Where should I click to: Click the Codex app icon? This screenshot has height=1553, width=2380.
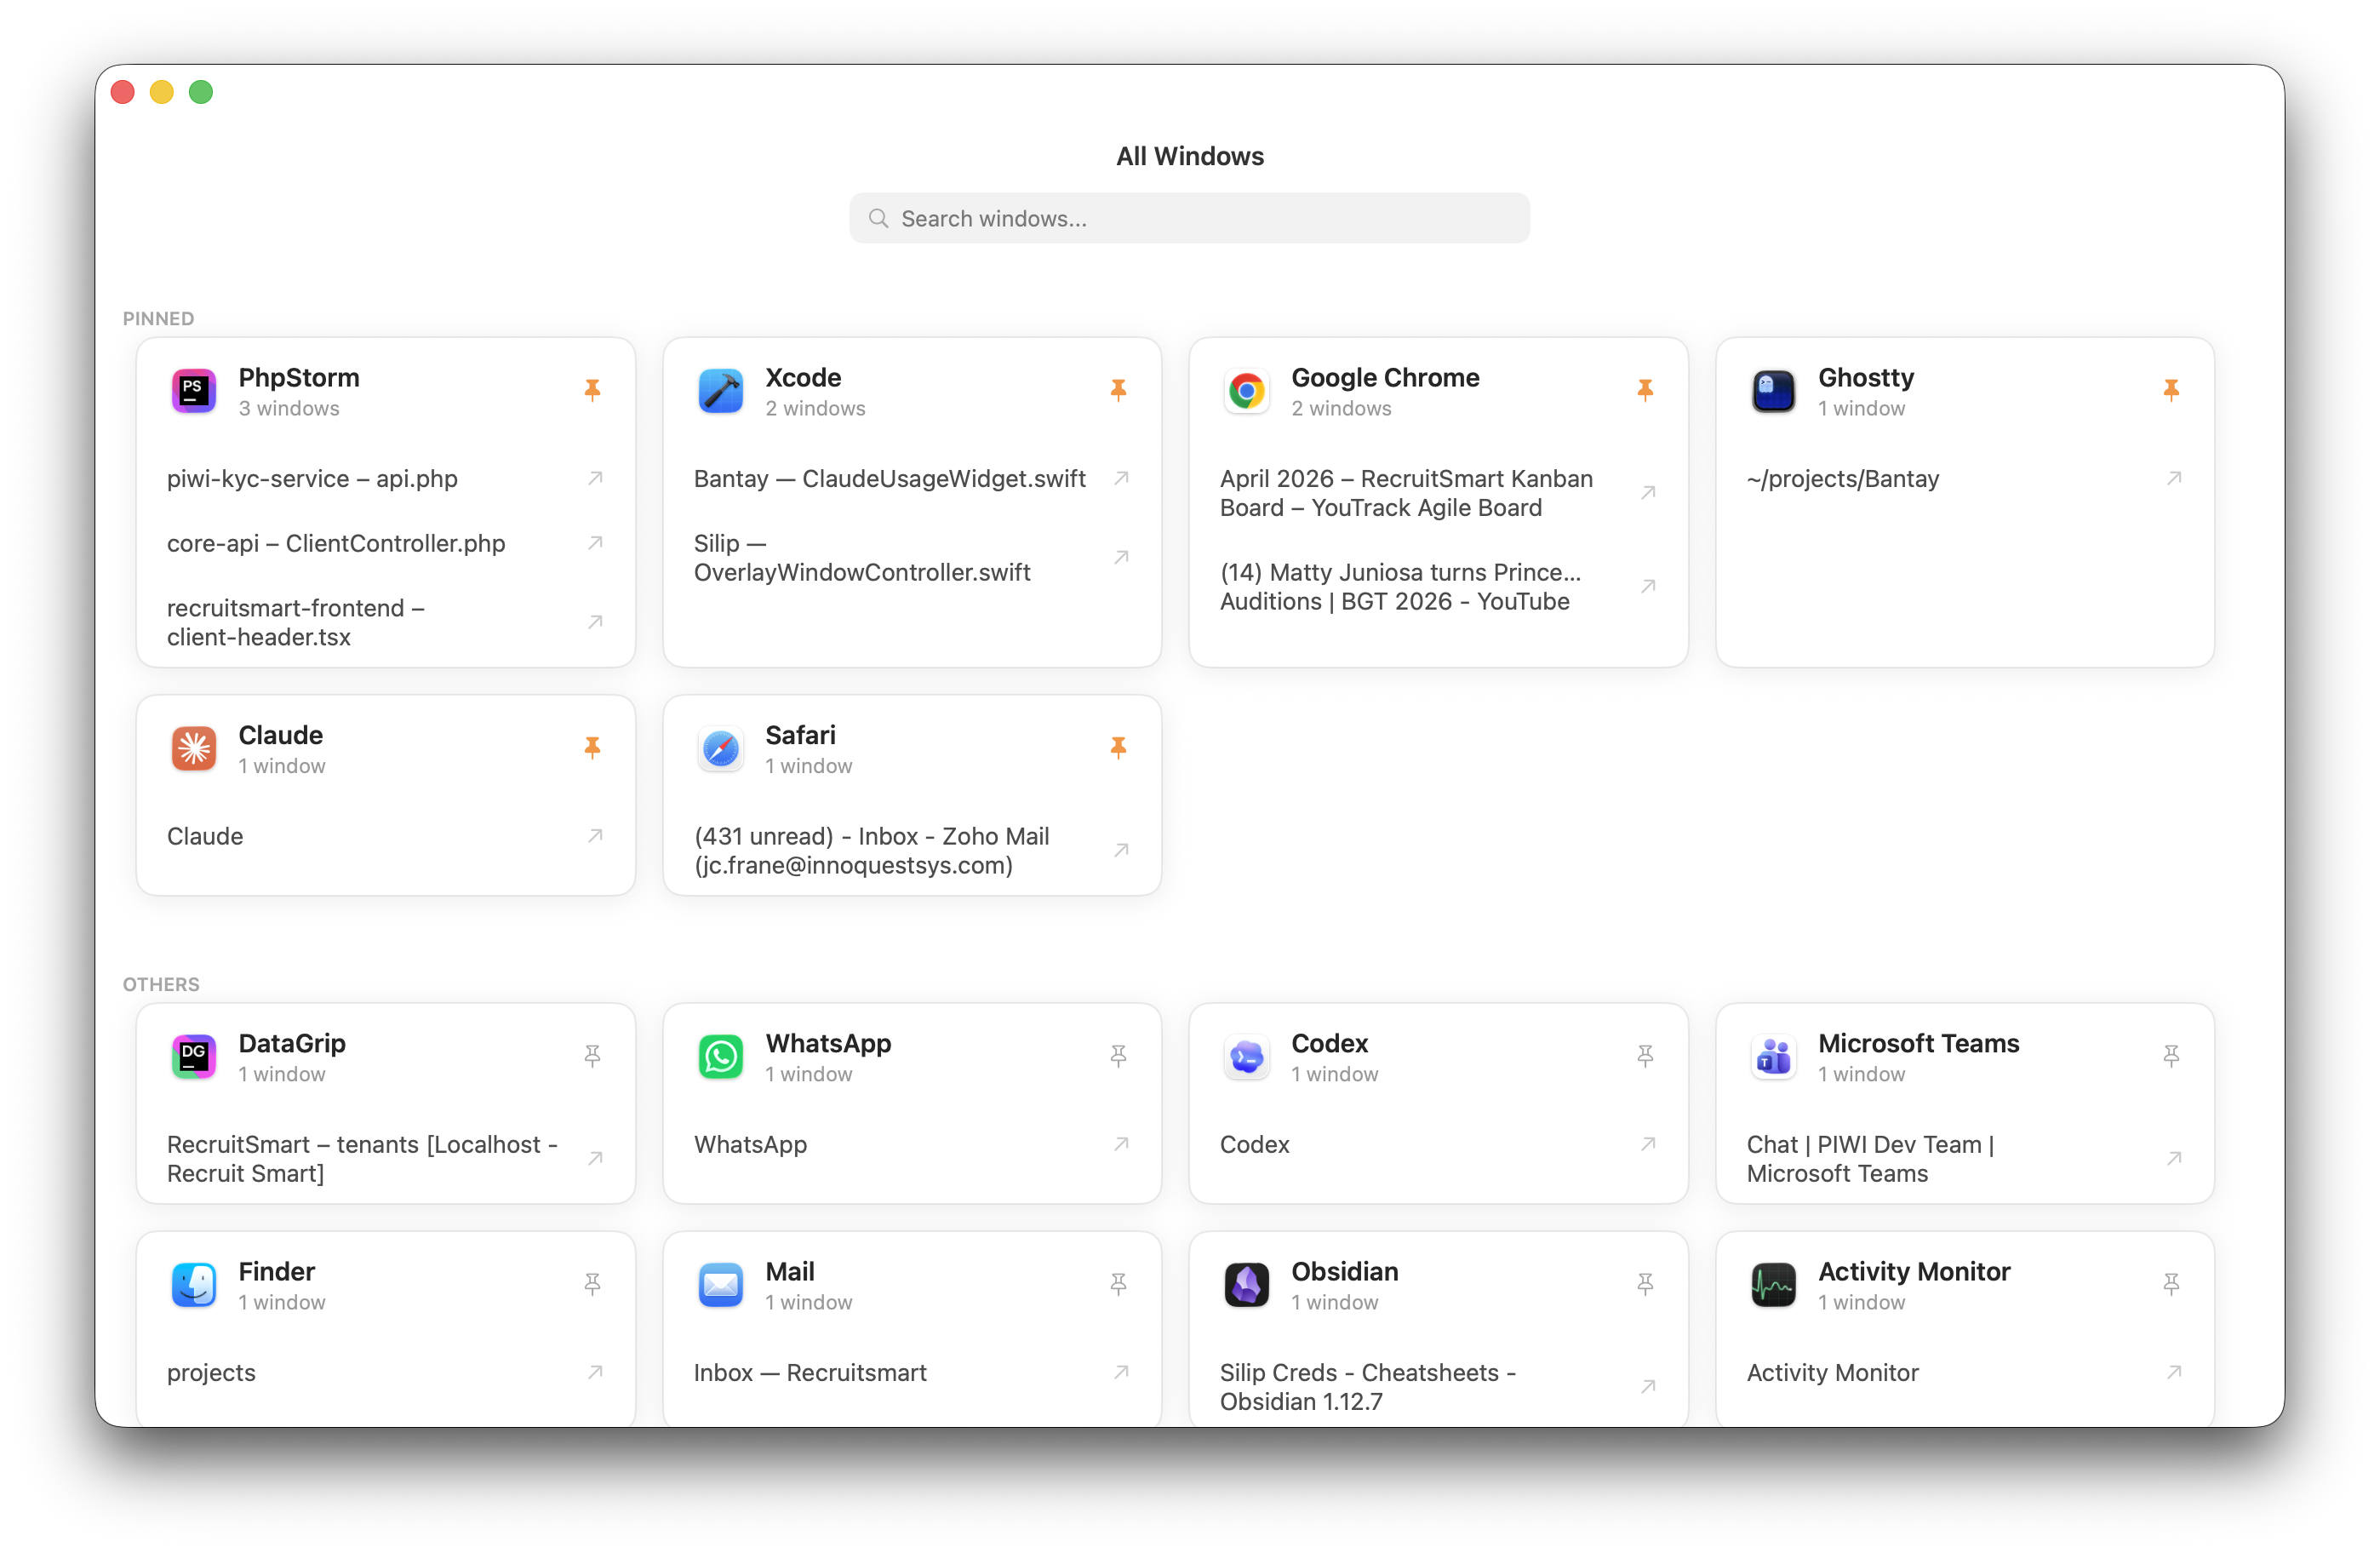coord(1246,1057)
